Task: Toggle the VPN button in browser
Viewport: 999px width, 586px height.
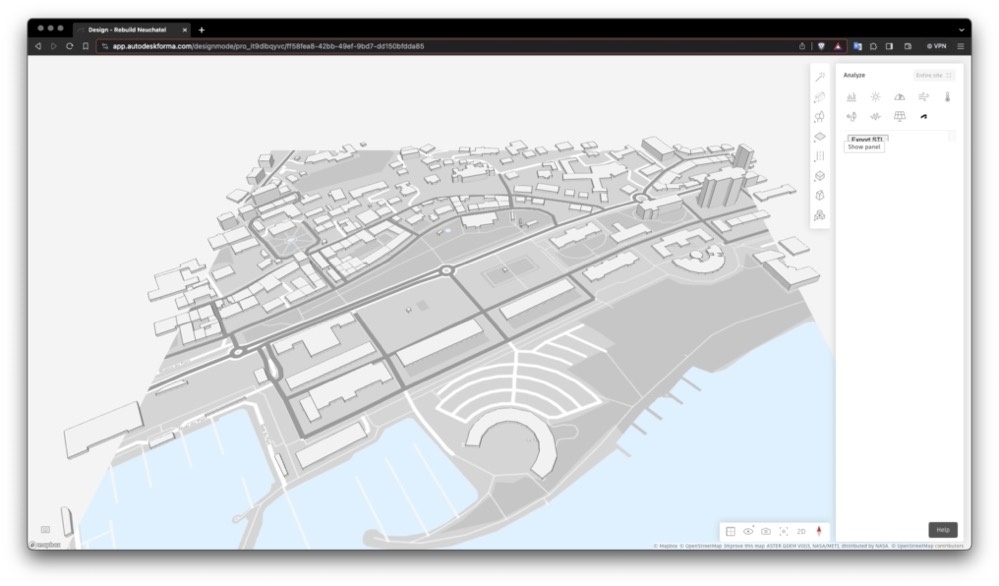Action: [936, 46]
